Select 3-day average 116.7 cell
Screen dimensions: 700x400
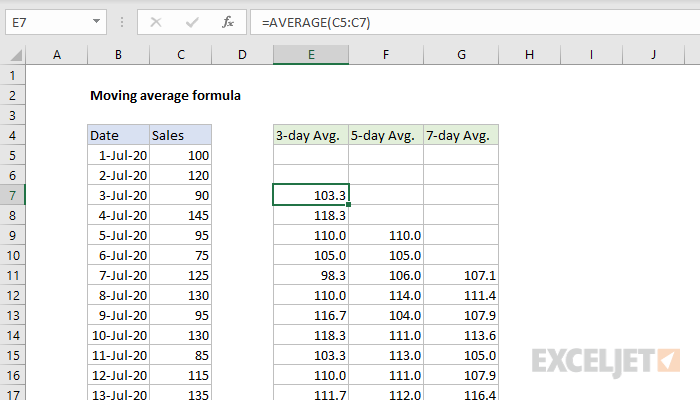pos(311,315)
